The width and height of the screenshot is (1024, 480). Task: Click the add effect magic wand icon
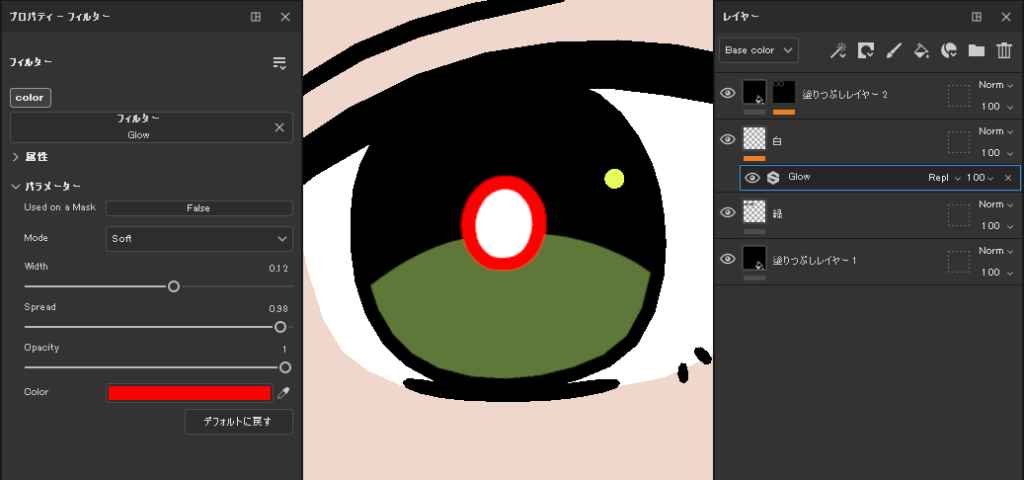(840, 50)
